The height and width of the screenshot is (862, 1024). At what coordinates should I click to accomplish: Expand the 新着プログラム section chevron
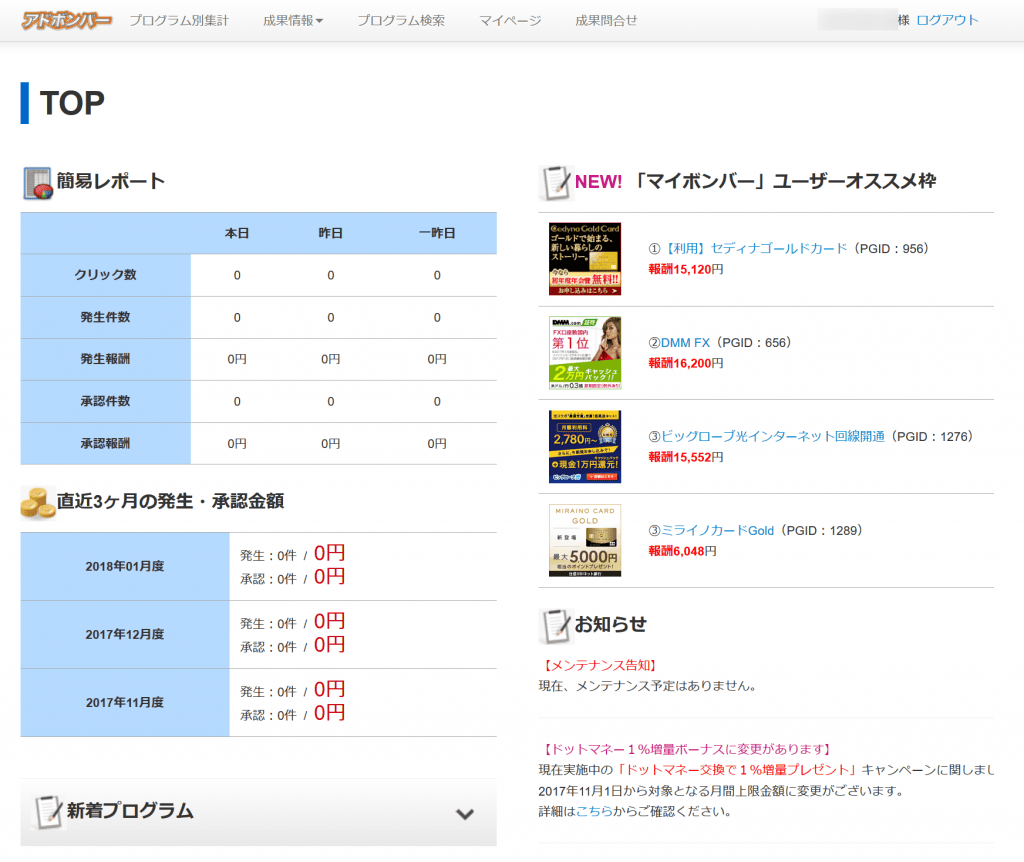464,814
